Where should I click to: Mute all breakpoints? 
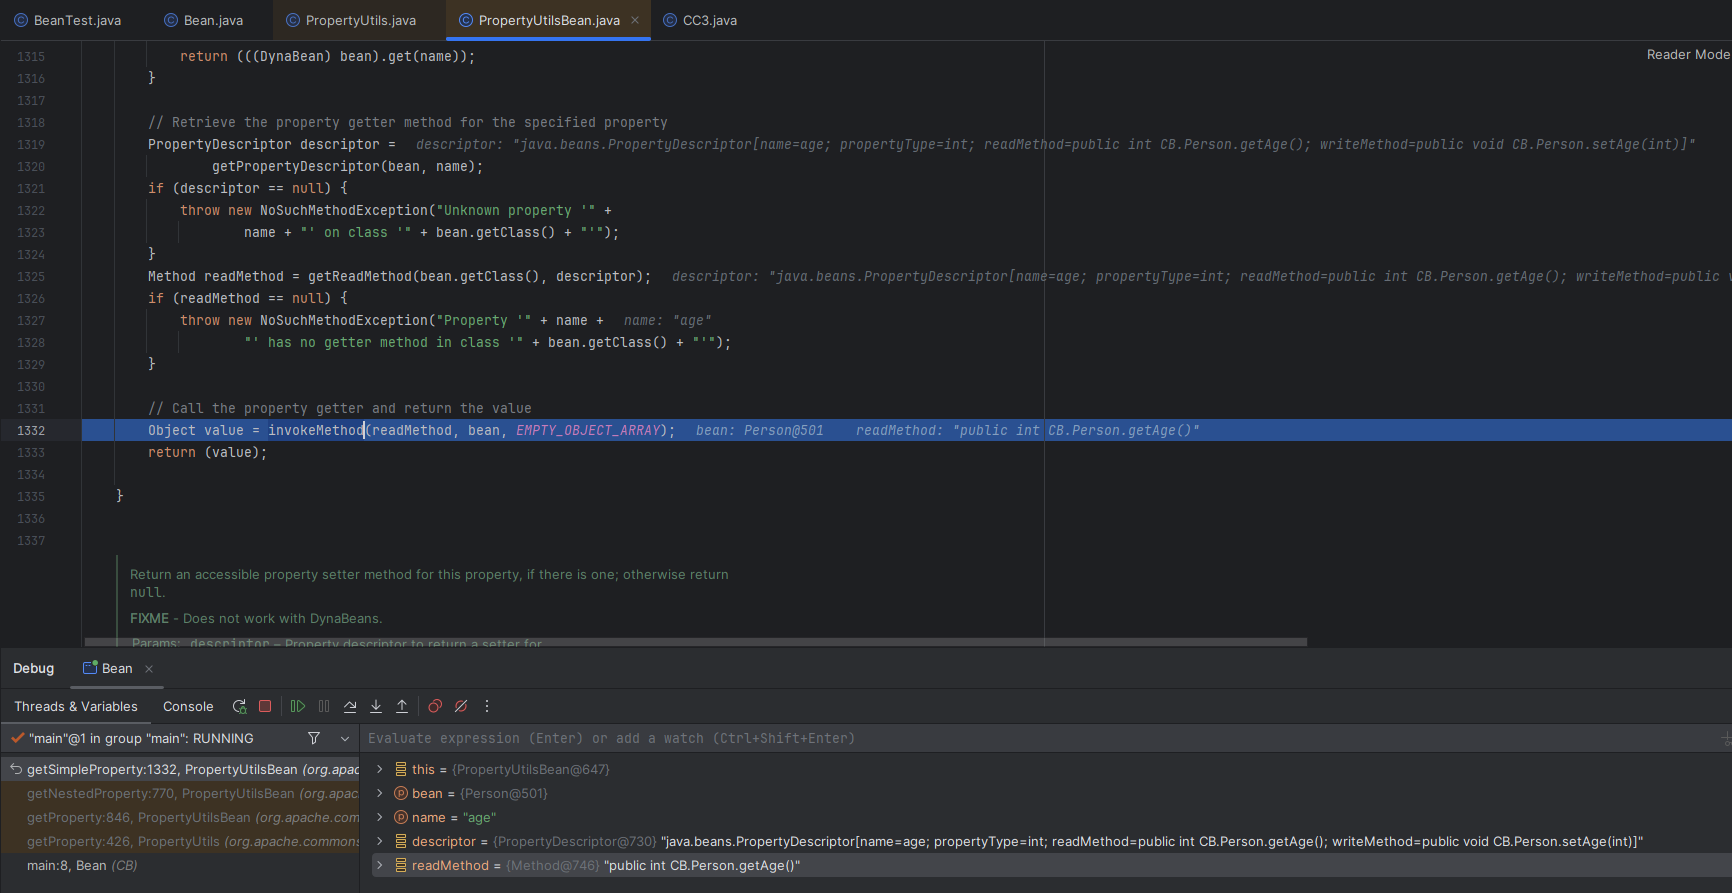coord(461,706)
